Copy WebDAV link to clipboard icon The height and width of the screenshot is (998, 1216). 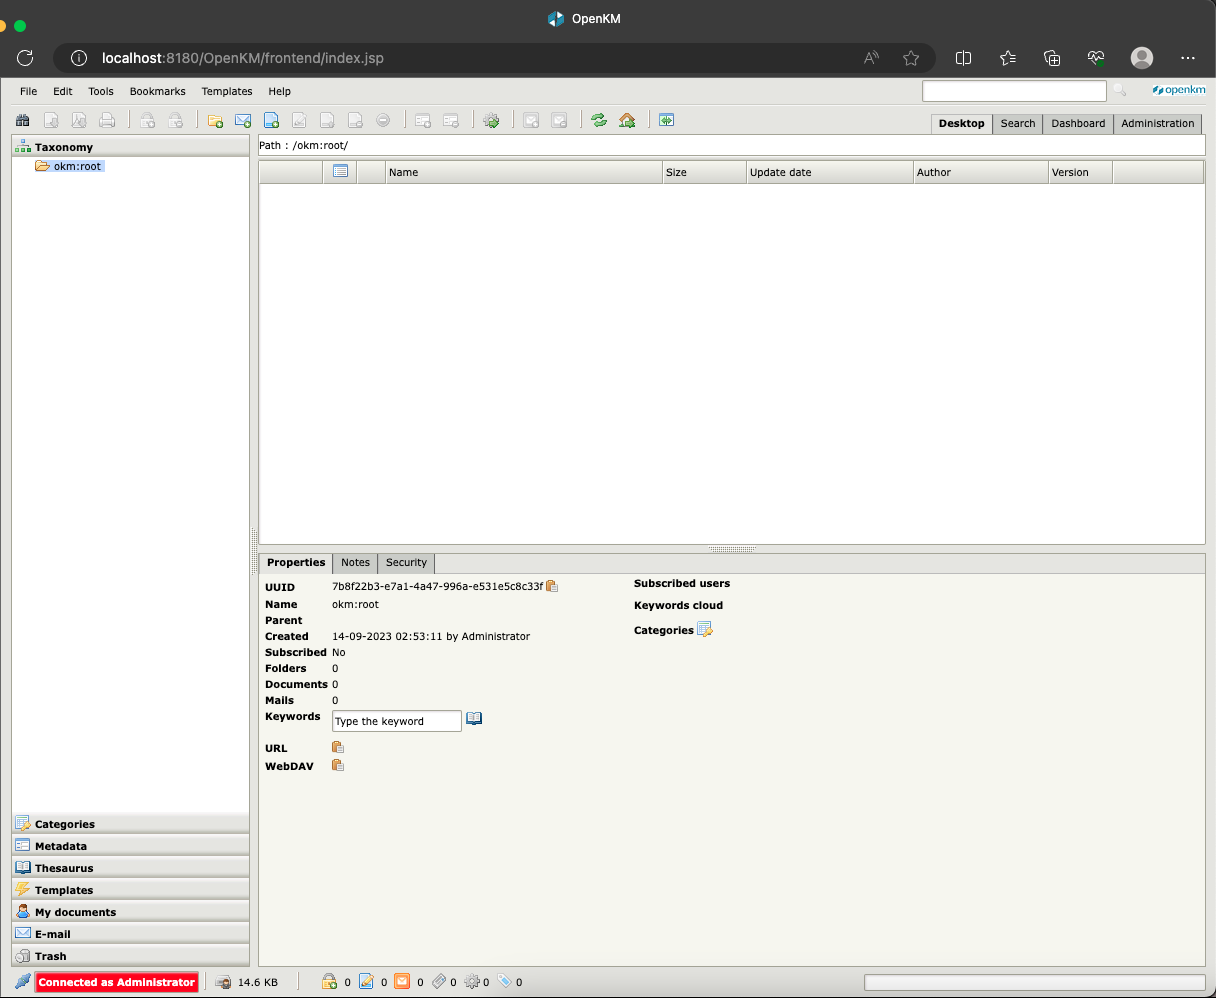click(x=338, y=766)
